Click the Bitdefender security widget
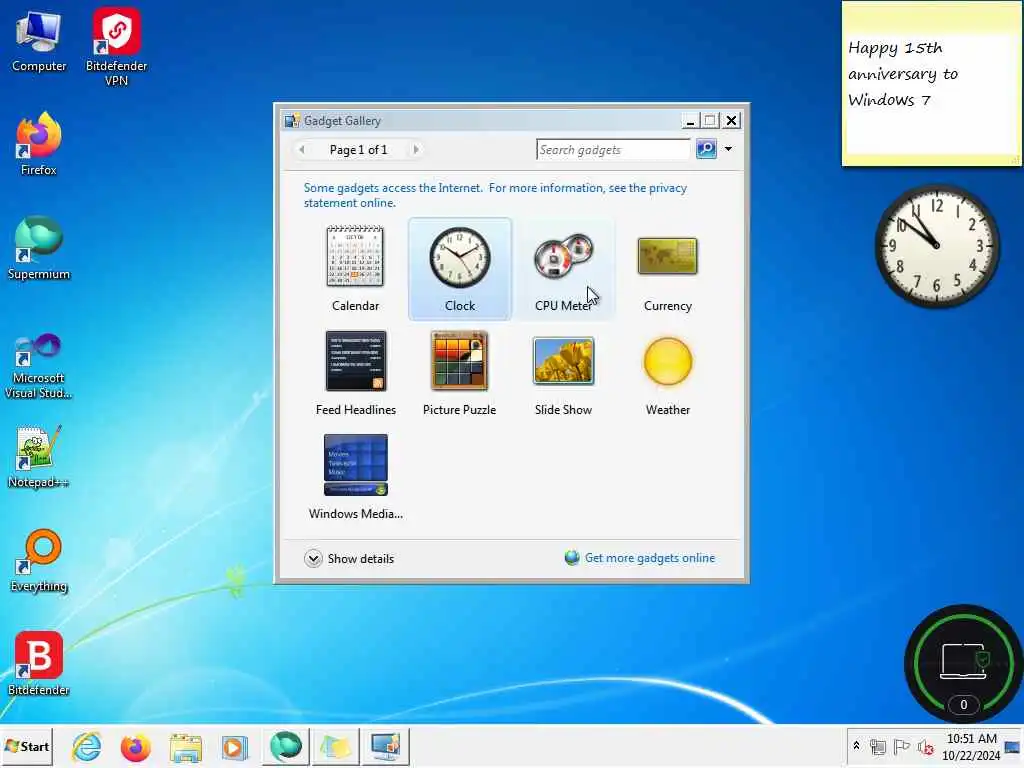The height and width of the screenshot is (768, 1024). point(963,663)
